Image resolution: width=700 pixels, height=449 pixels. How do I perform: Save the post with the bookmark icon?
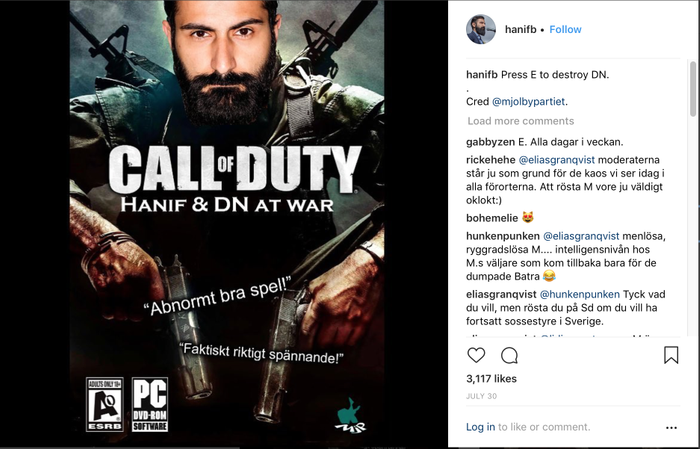(x=671, y=355)
